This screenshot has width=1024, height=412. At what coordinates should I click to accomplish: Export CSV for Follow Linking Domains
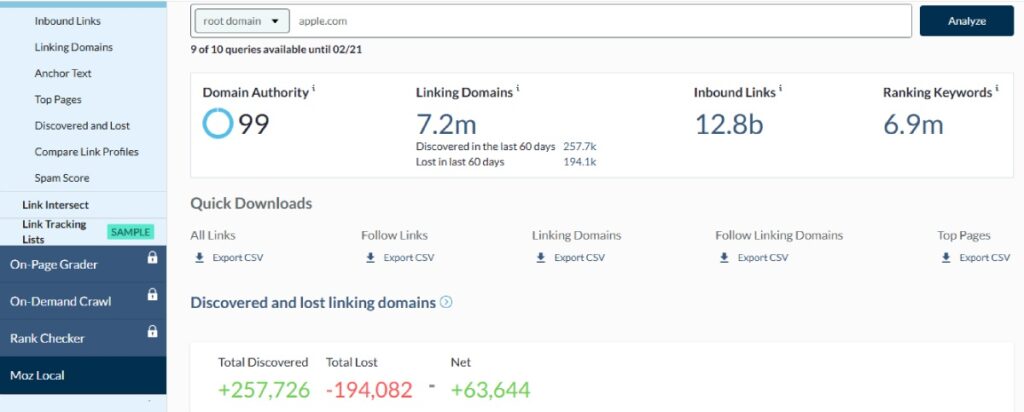pyautogui.click(x=763, y=257)
